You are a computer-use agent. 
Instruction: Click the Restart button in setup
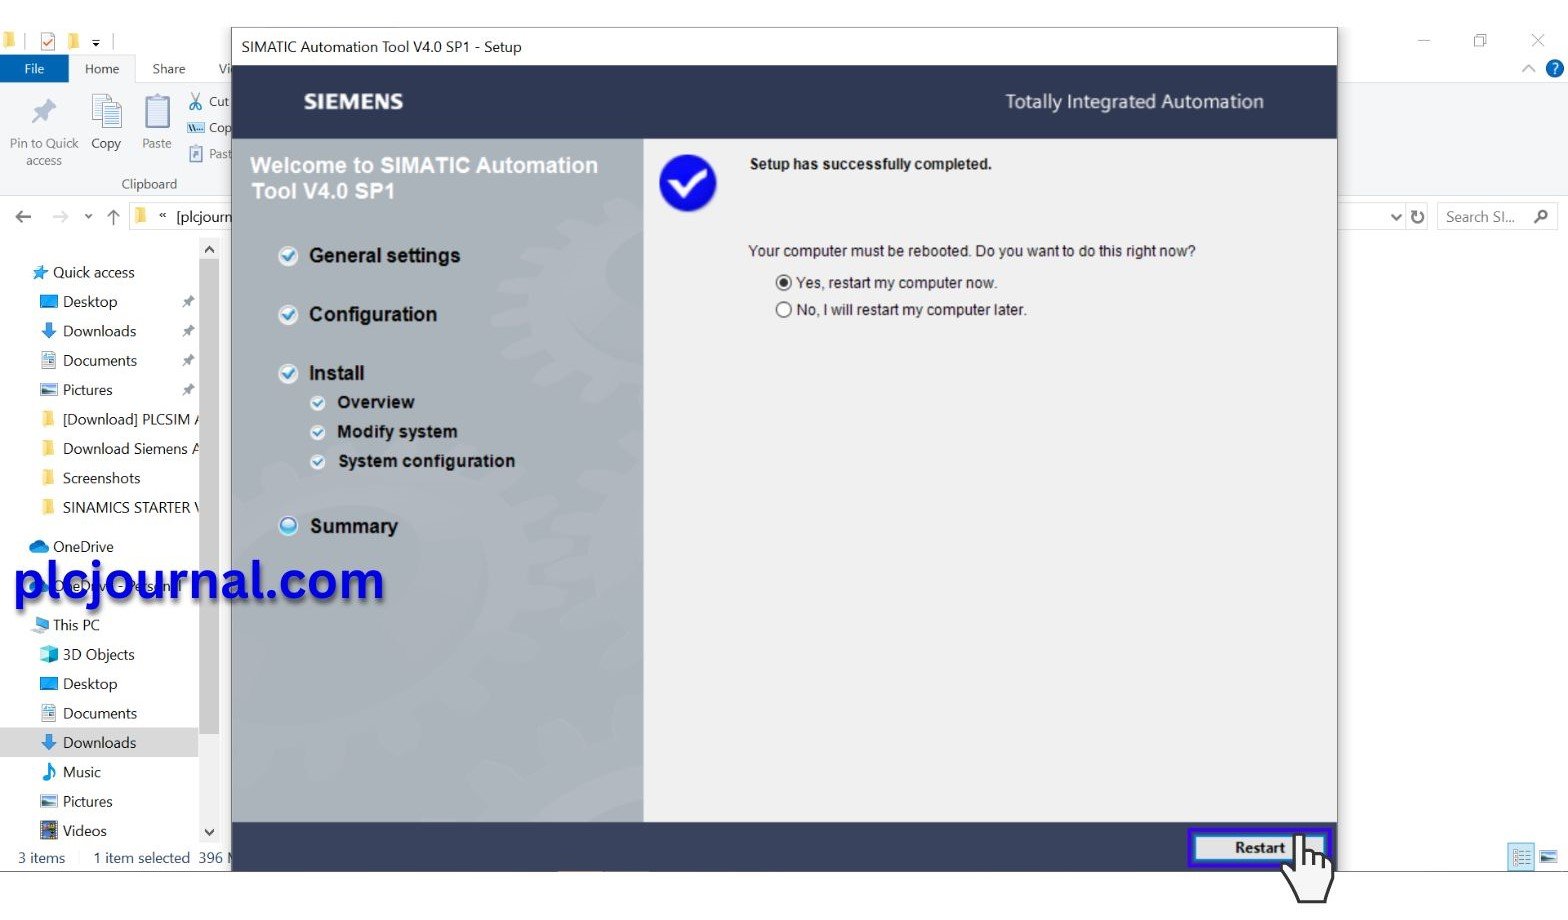(x=1259, y=847)
